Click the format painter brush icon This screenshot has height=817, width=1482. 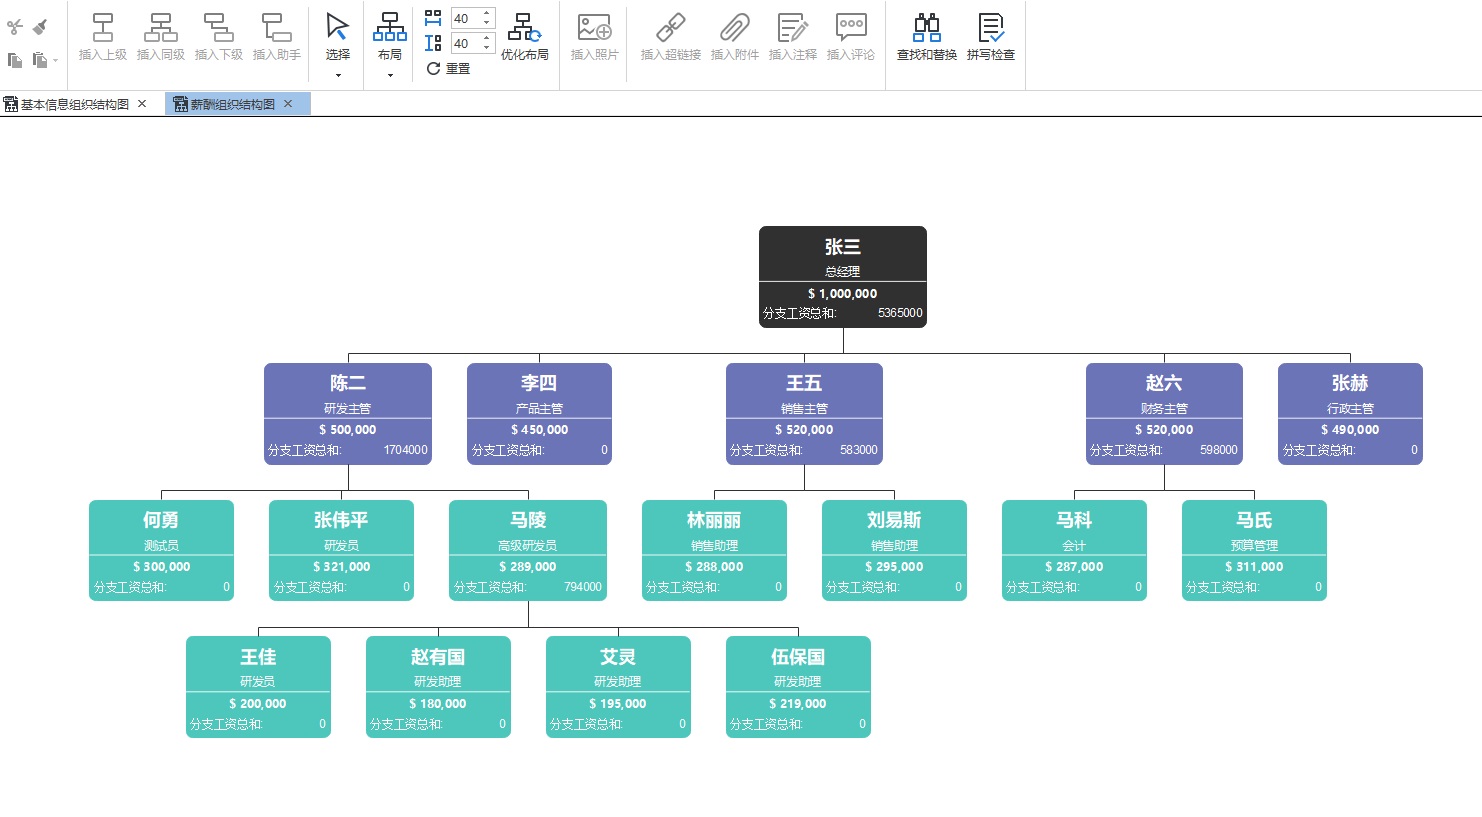pos(40,27)
